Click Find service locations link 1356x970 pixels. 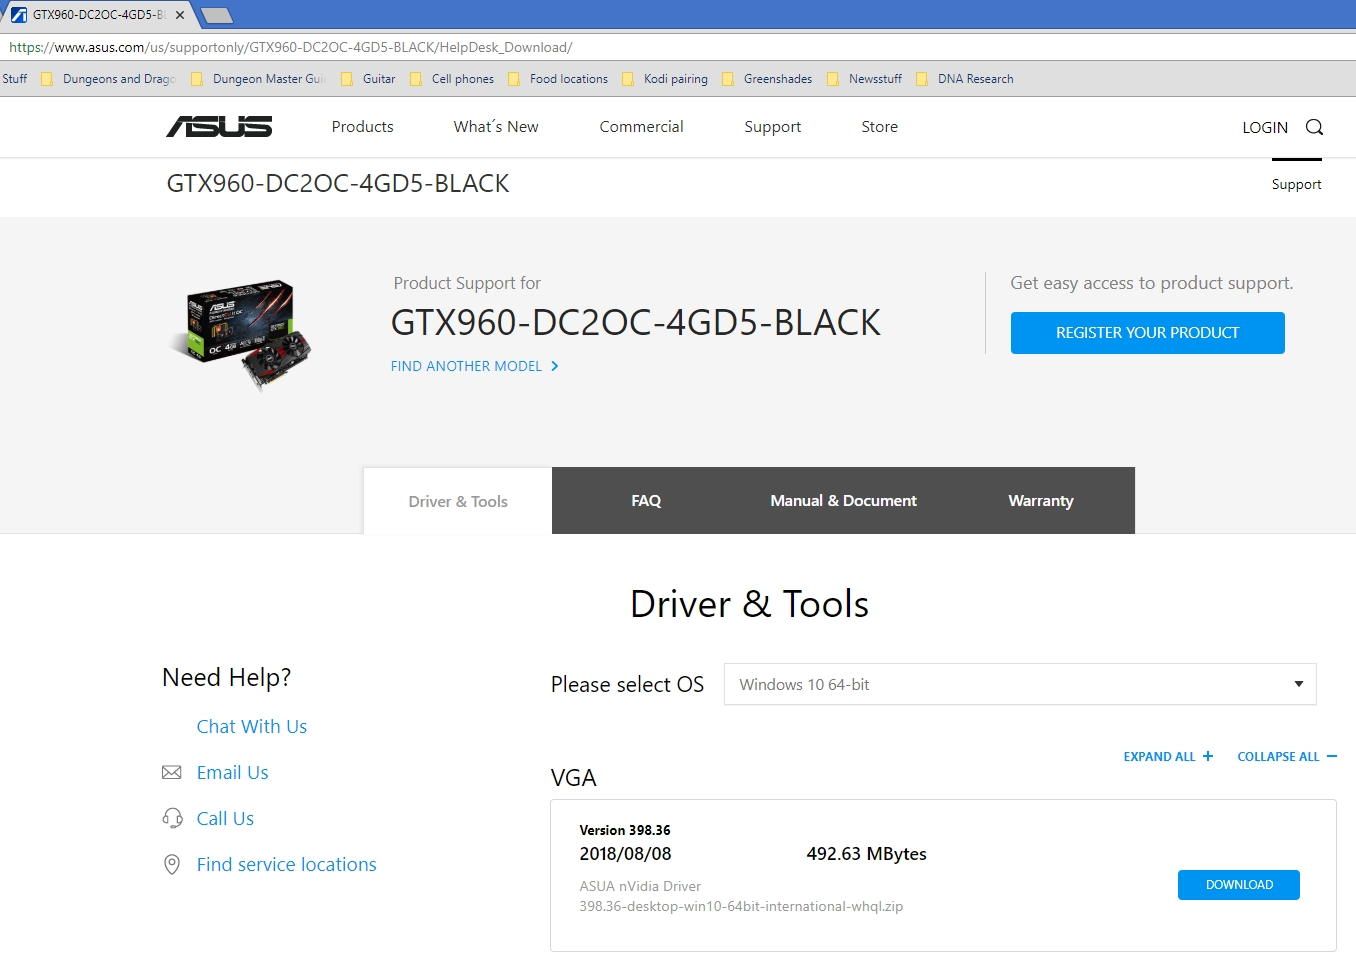point(286,864)
